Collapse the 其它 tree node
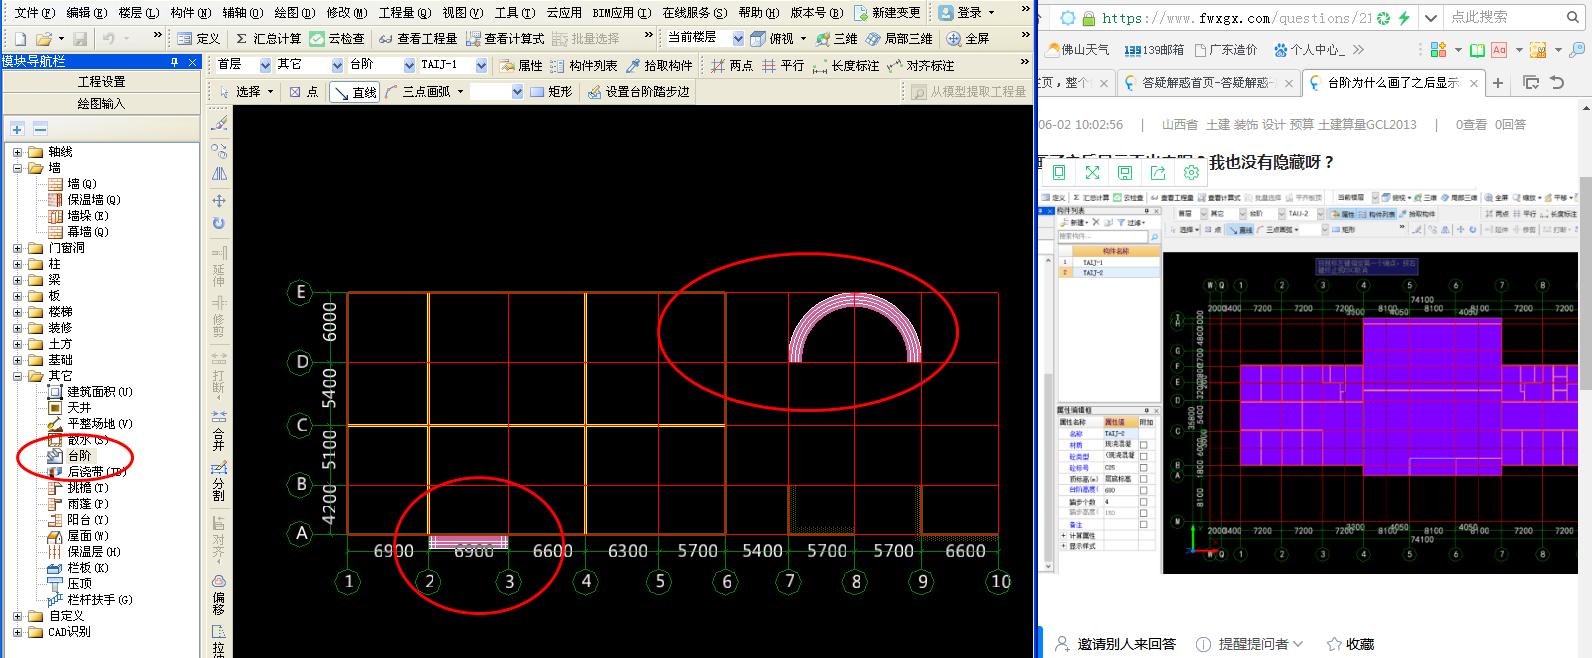This screenshot has height=658, width=1592. click(x=17, y=376)
